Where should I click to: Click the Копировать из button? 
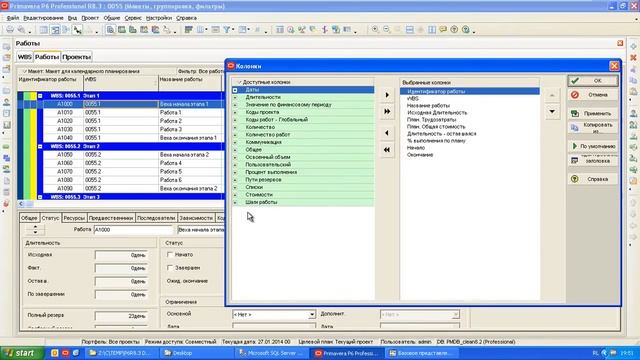tap(592, 128)
